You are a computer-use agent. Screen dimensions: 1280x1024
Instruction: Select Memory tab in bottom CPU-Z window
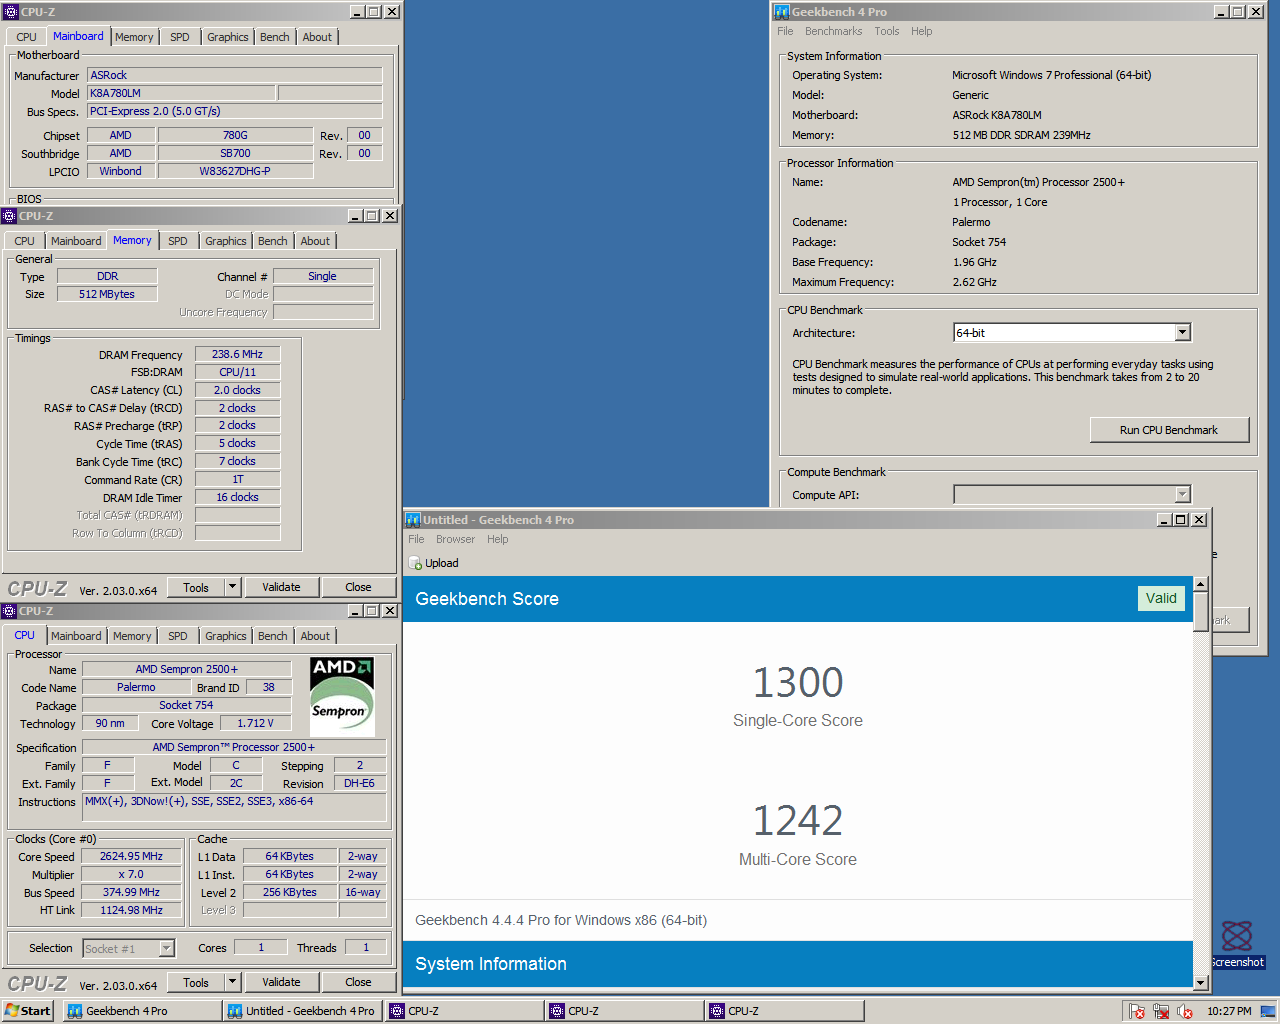132,636
